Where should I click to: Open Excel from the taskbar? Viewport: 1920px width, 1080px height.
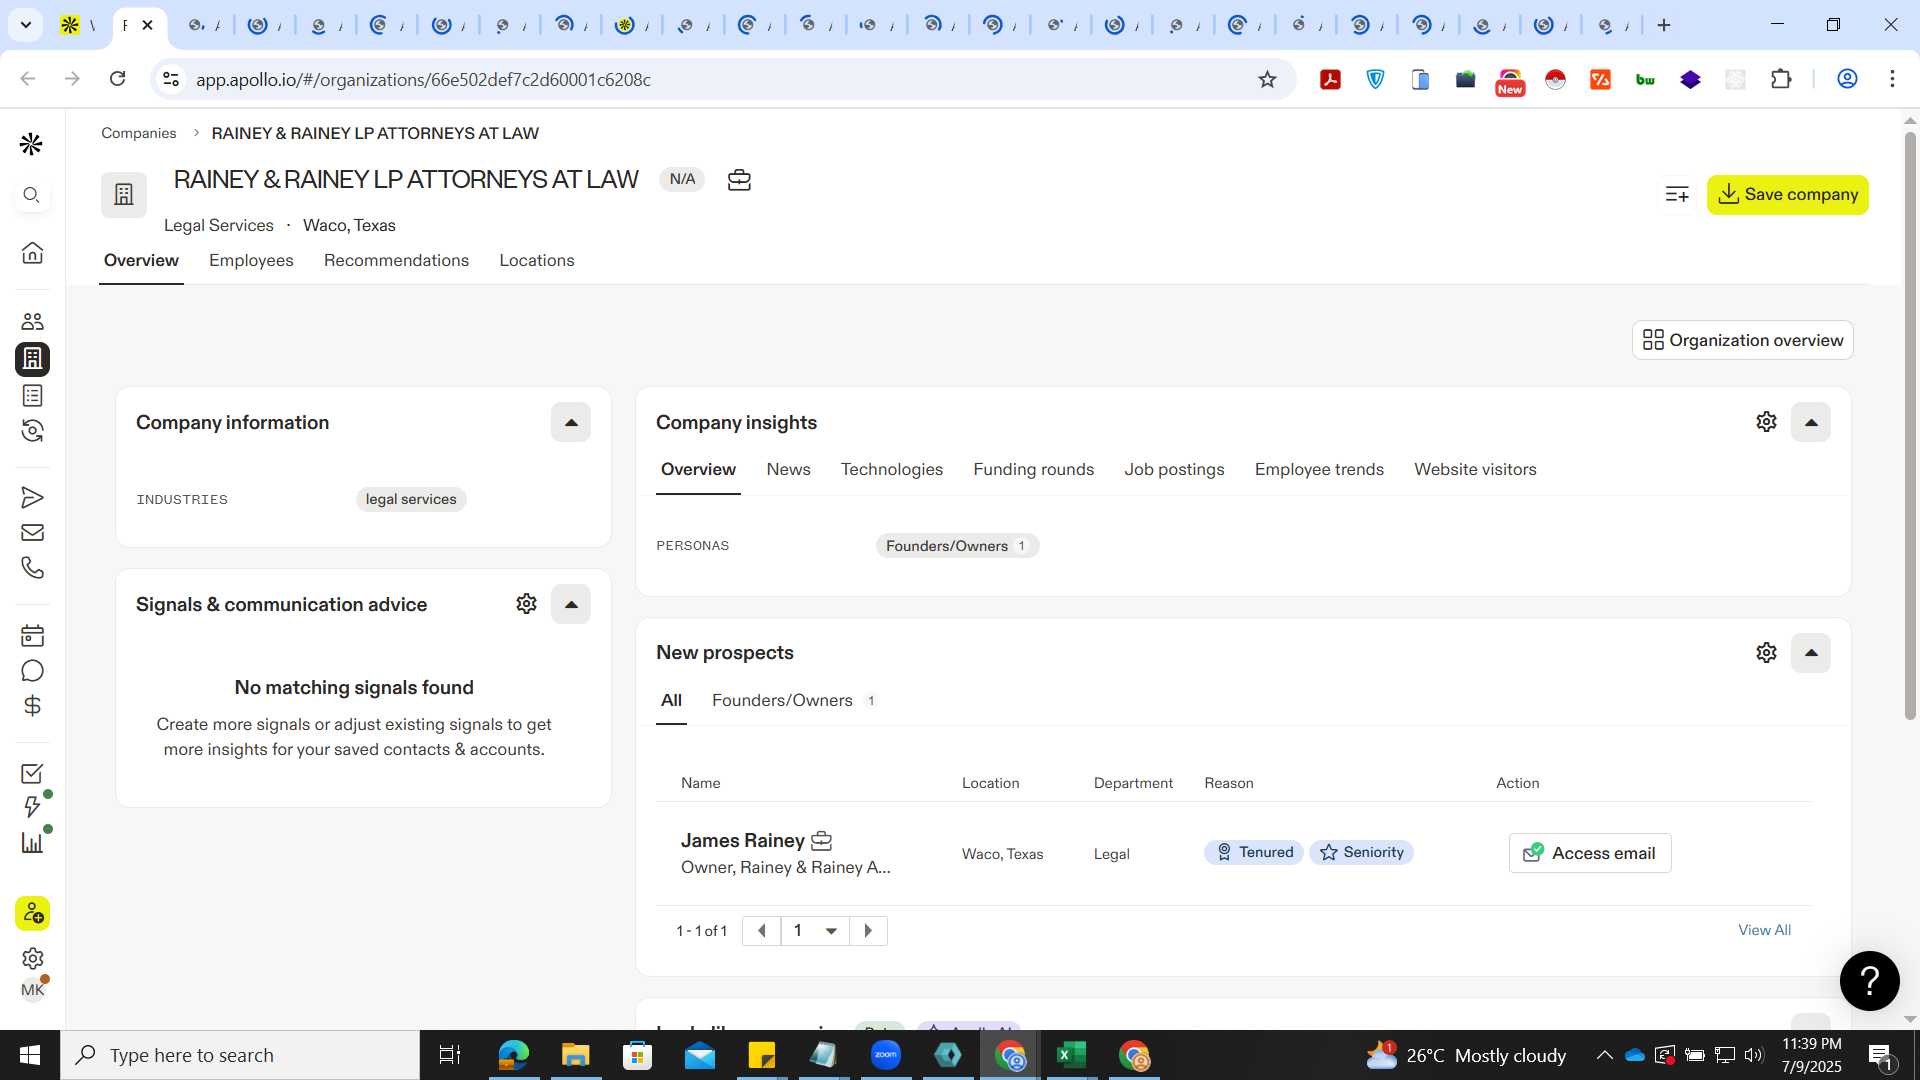1071,1055
